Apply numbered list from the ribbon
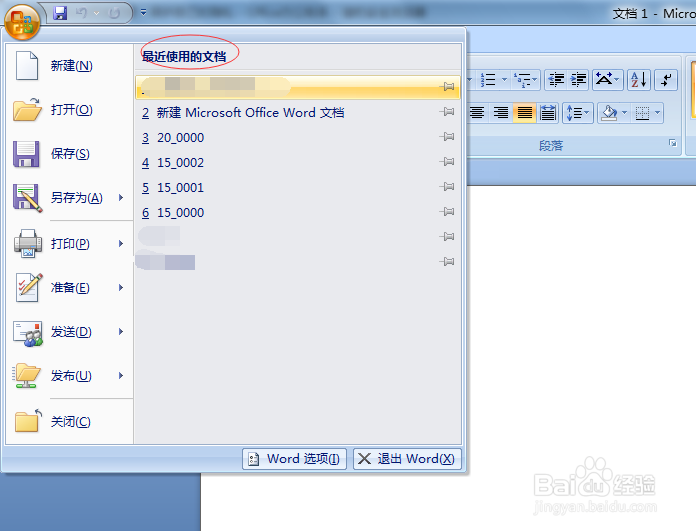Image resolution: width=696 pixels, height=531 pixels. (488, 80)
